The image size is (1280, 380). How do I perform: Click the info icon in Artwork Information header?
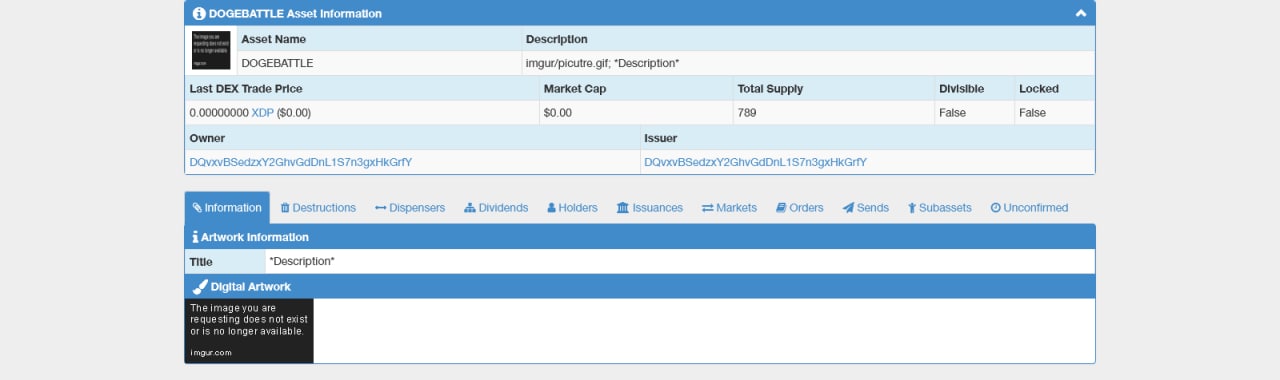pyautogui.click(x=195, y=237)
